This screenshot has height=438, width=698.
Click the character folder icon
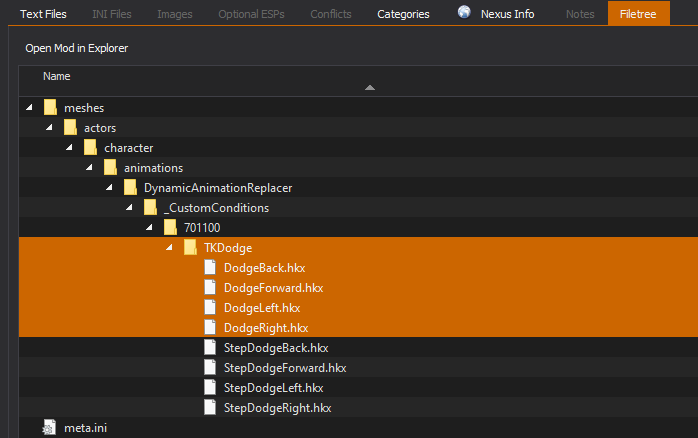(90, 147)
